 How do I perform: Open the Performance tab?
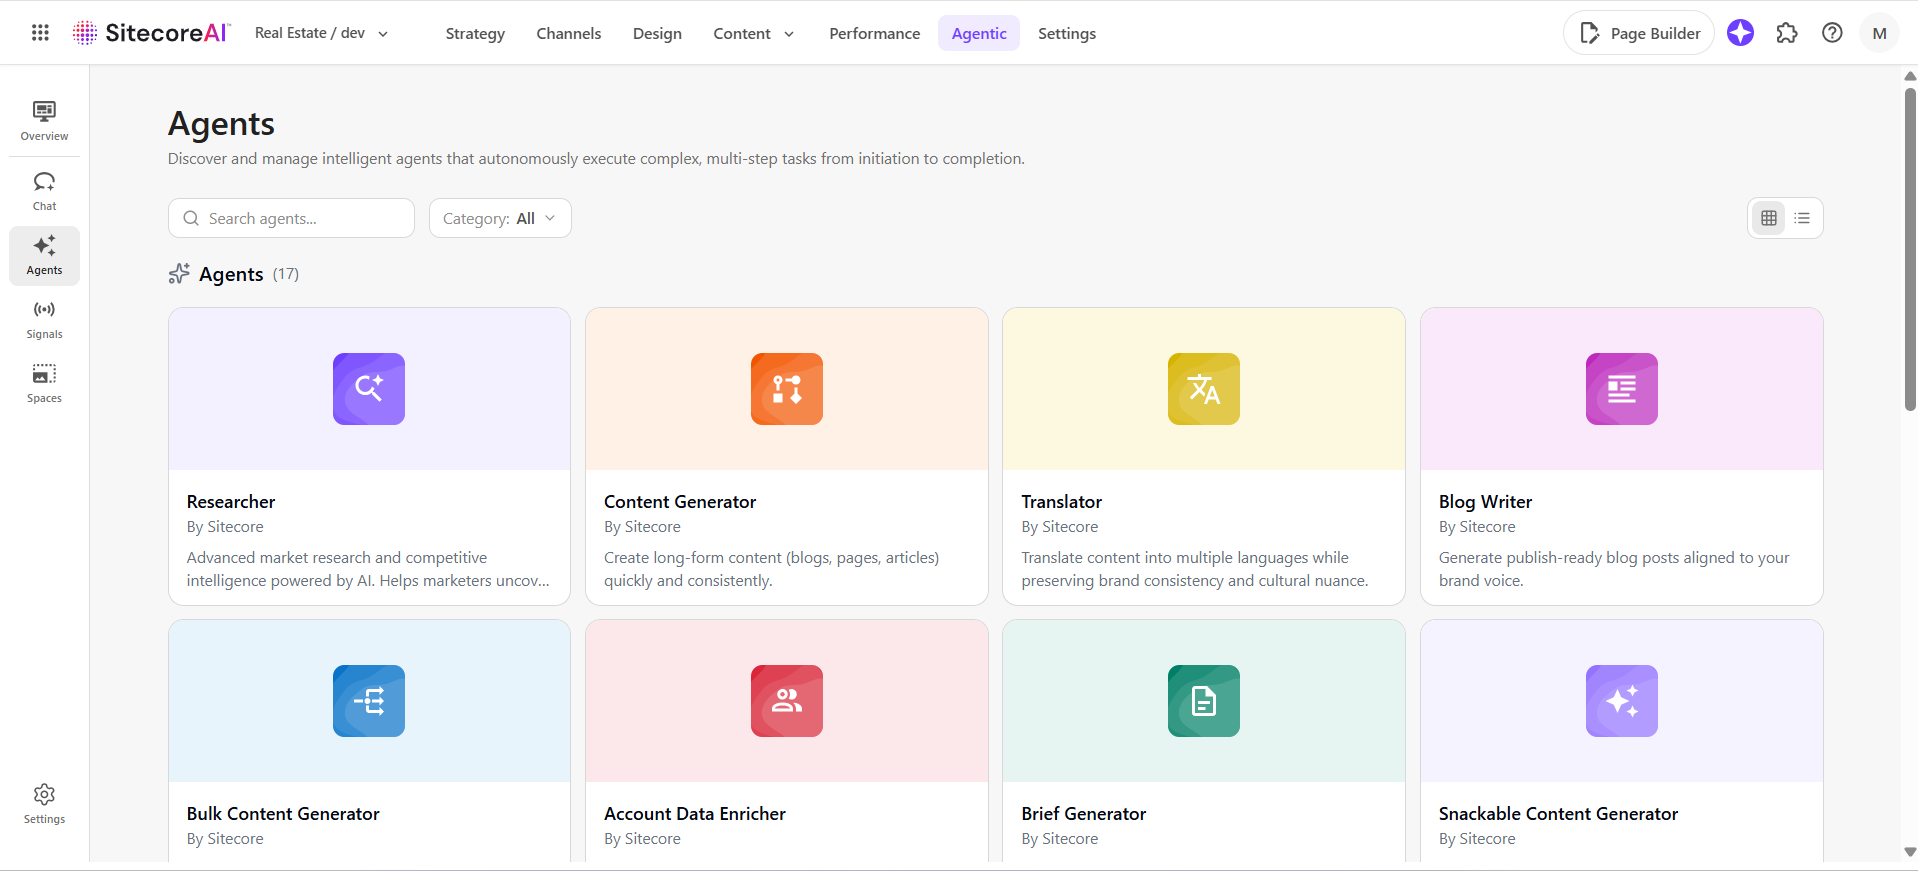pos(875,33)
